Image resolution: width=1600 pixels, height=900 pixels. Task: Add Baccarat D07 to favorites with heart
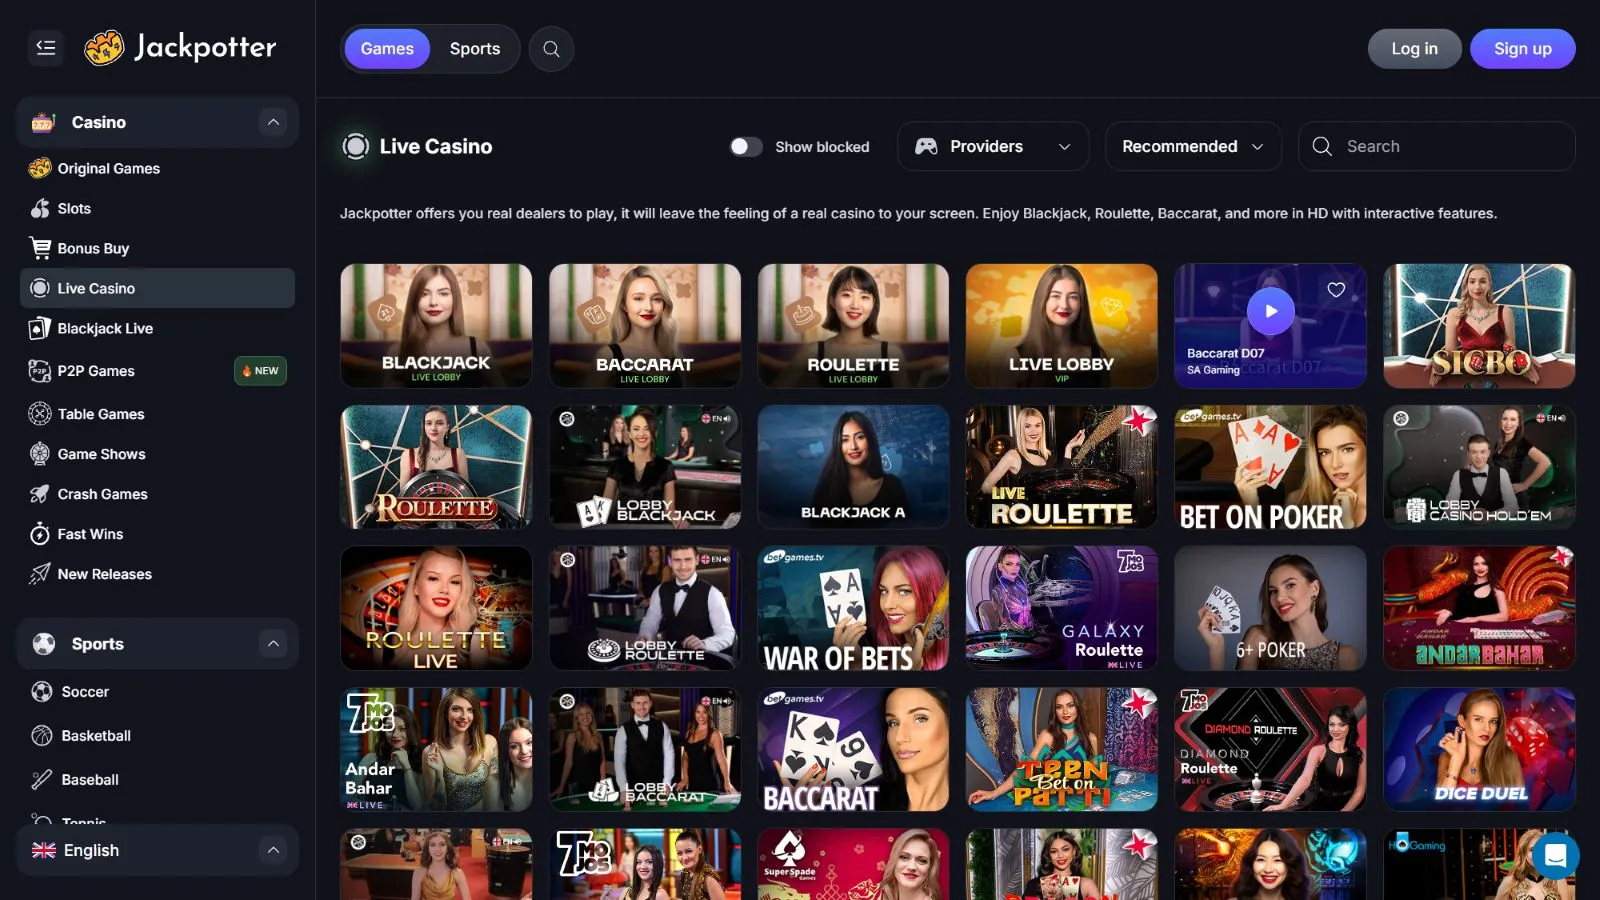pos(1336,290)
